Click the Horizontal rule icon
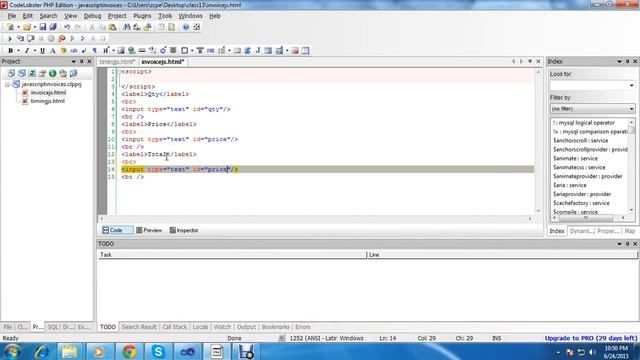 click(142, 51)
